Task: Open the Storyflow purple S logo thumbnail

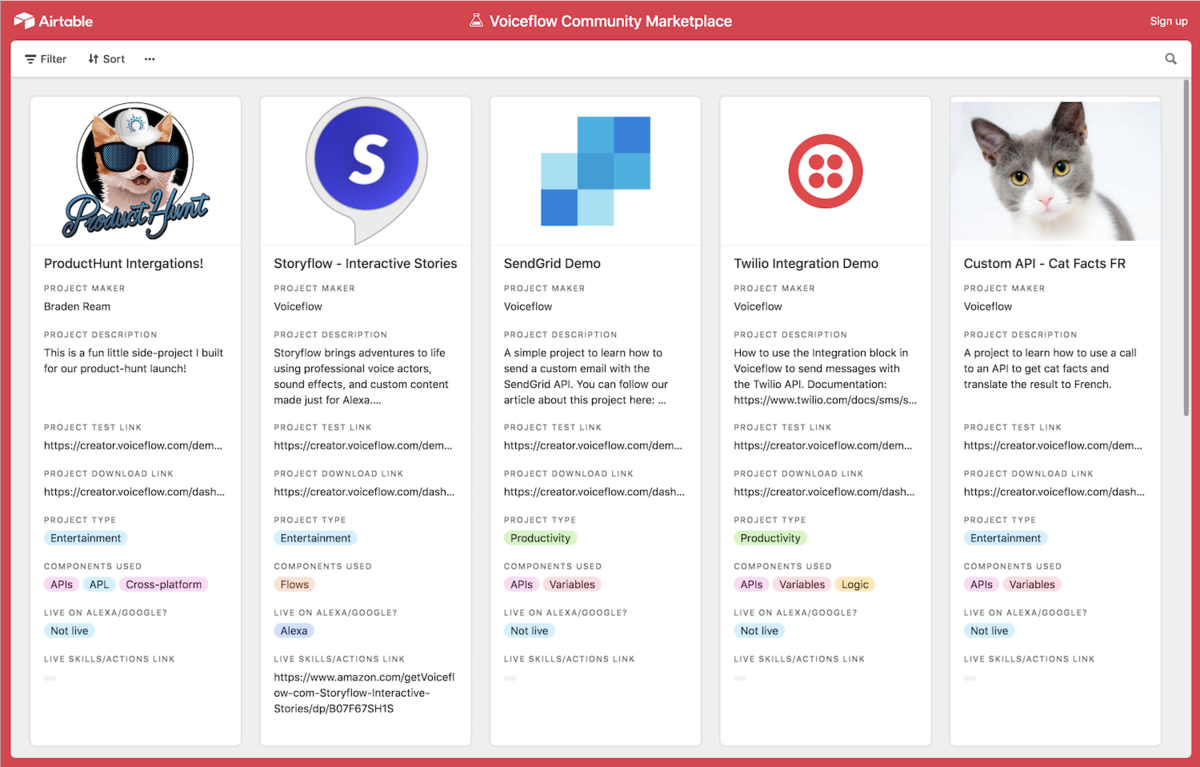Action: click(366, 171)
